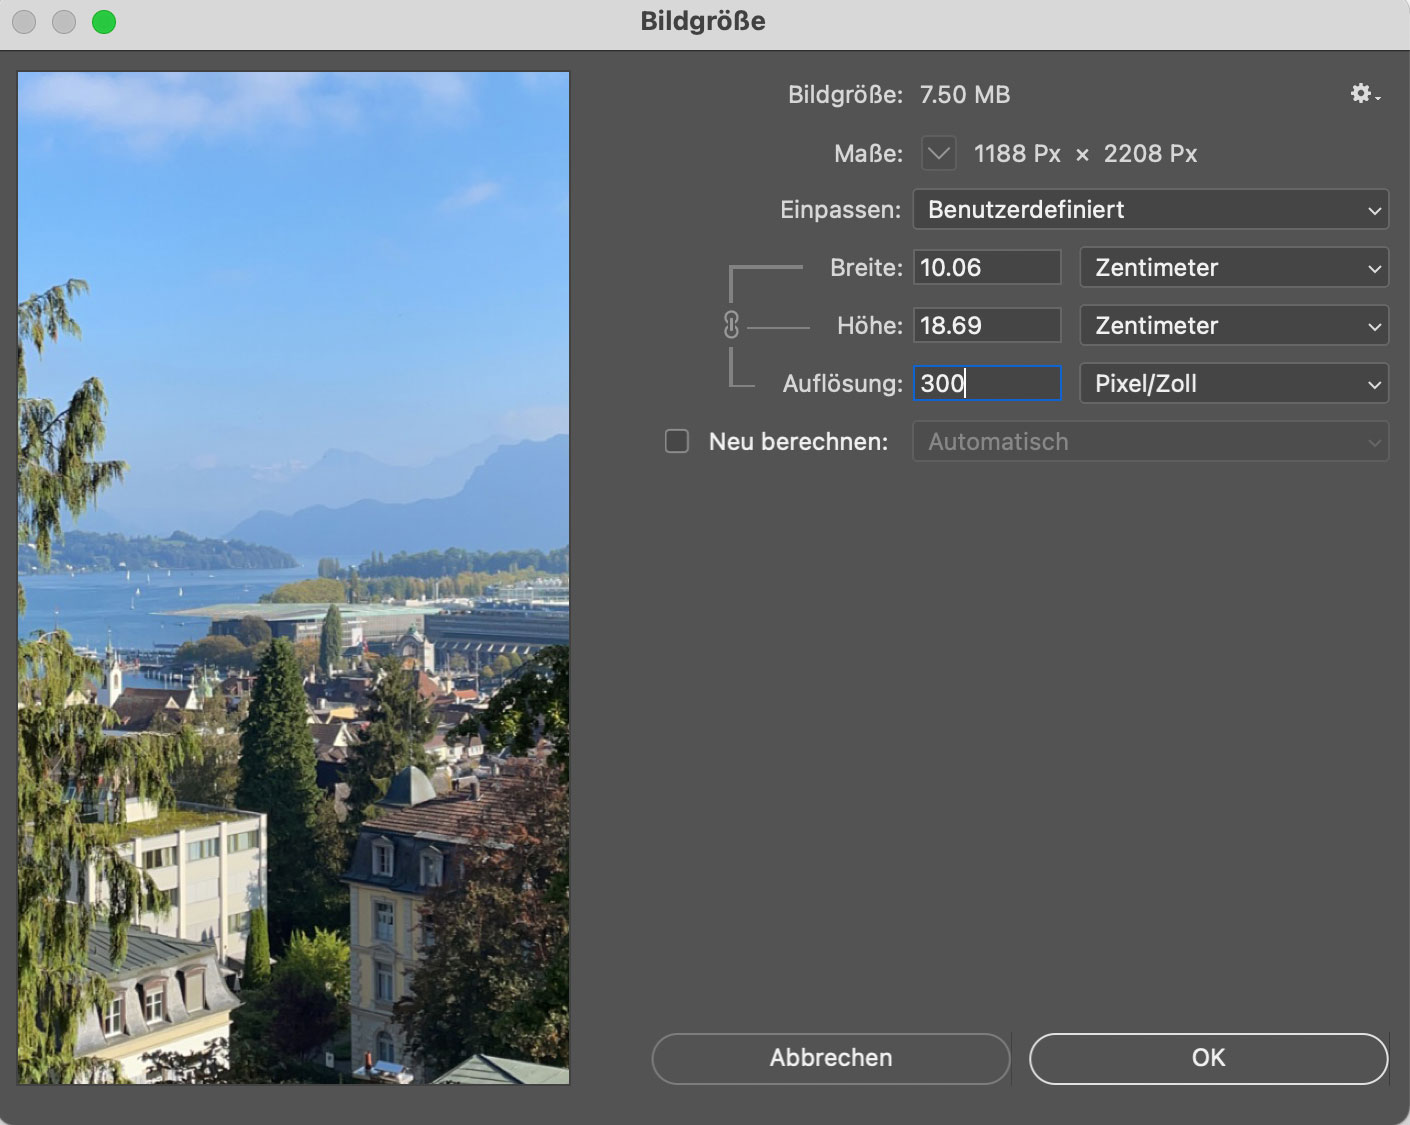Screen dimensions: 1410x1125
Task: Toggle the constrain proportions chain link
Action: [731, 325]
